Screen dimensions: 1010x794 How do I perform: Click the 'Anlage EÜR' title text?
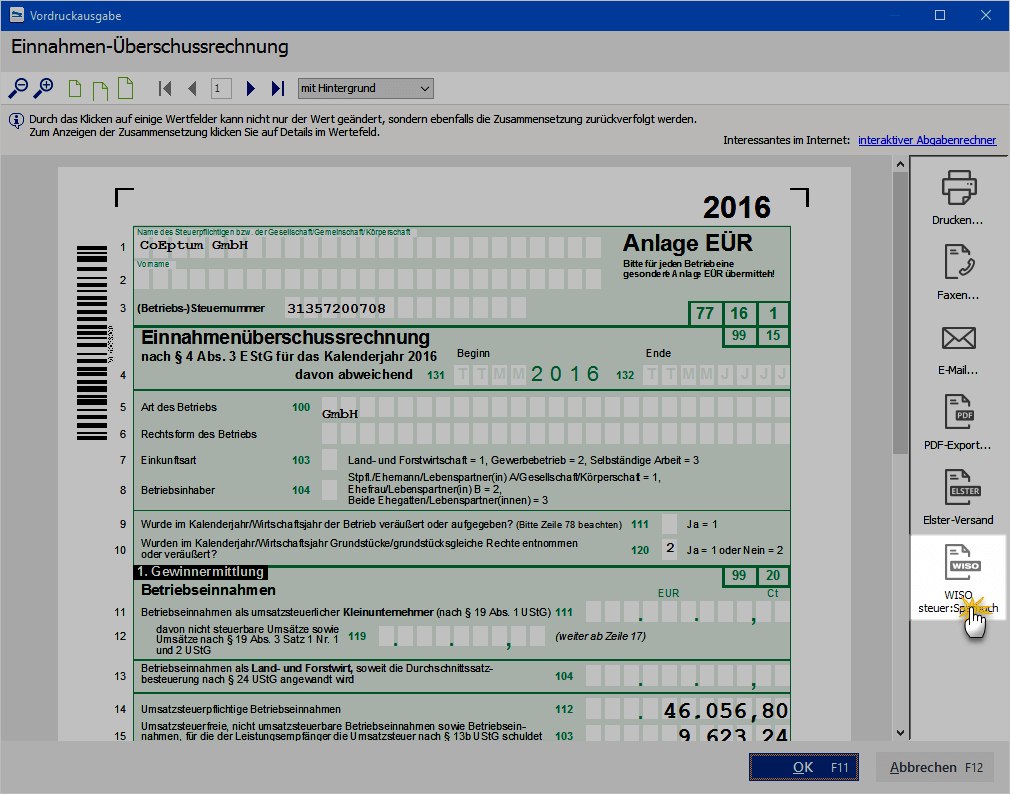(x=687, y=243)
